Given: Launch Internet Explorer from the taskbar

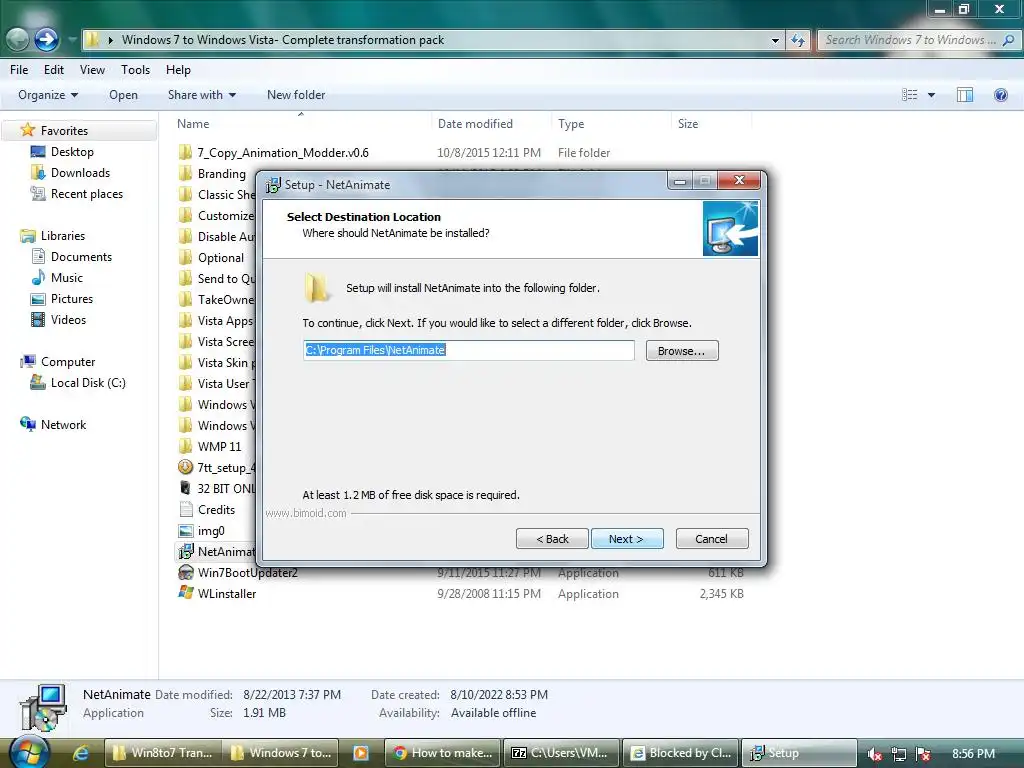Looking at the screenshot, I should tap(80, 753).
